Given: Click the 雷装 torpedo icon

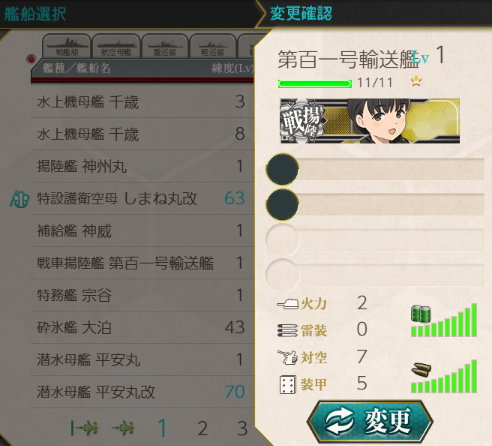Looking at the screenshot, I should 287,330.
